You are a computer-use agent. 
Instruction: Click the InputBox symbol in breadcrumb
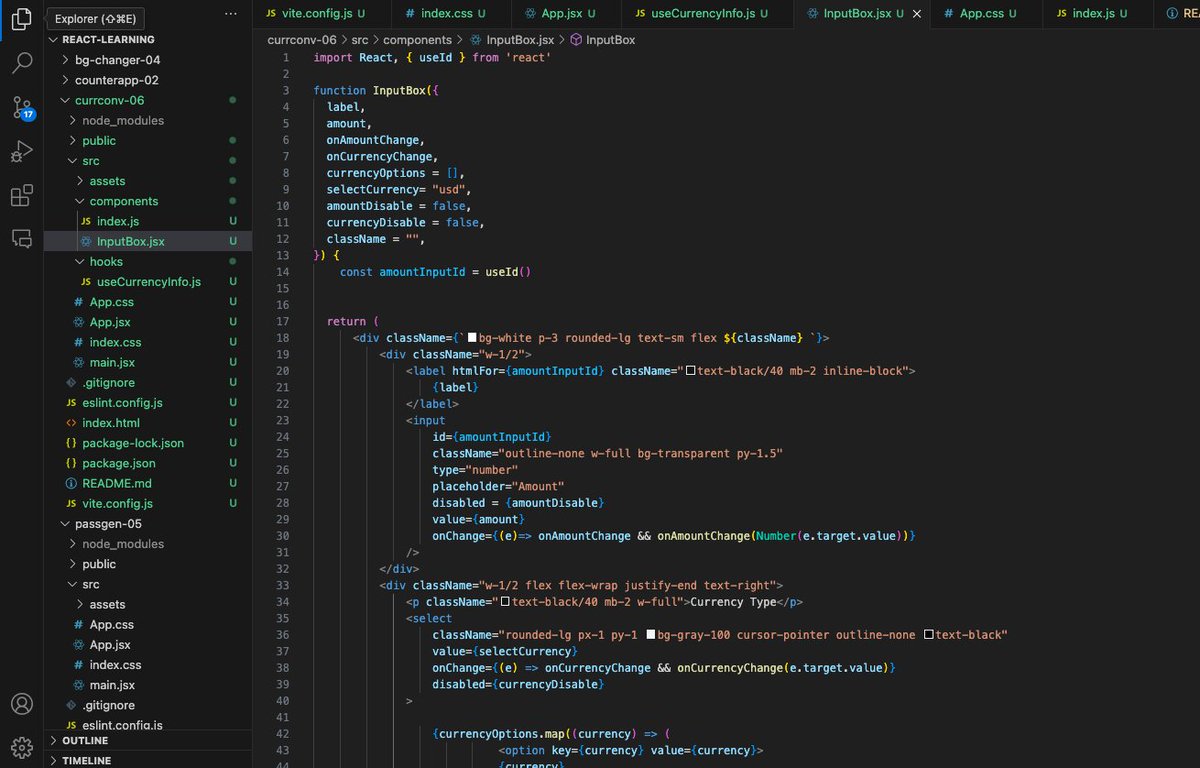coord(610,40)
